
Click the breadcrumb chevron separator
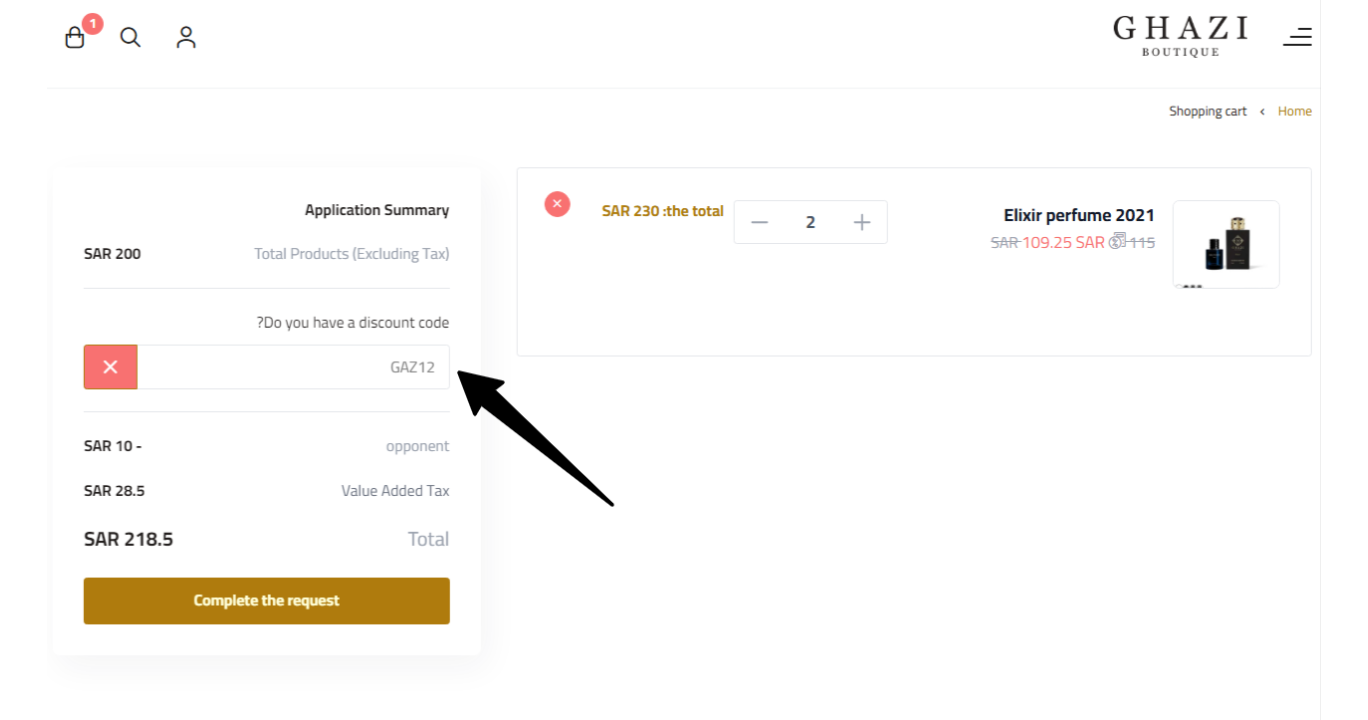pyautogui.click(x=1262, y=111)
